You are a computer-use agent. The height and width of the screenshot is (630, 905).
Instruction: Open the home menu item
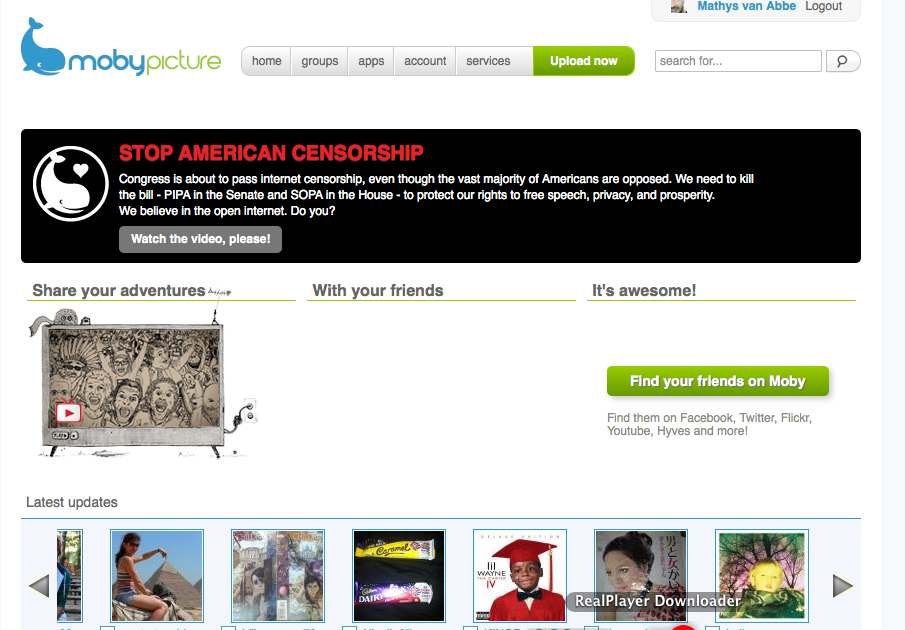tap(266, 61)
